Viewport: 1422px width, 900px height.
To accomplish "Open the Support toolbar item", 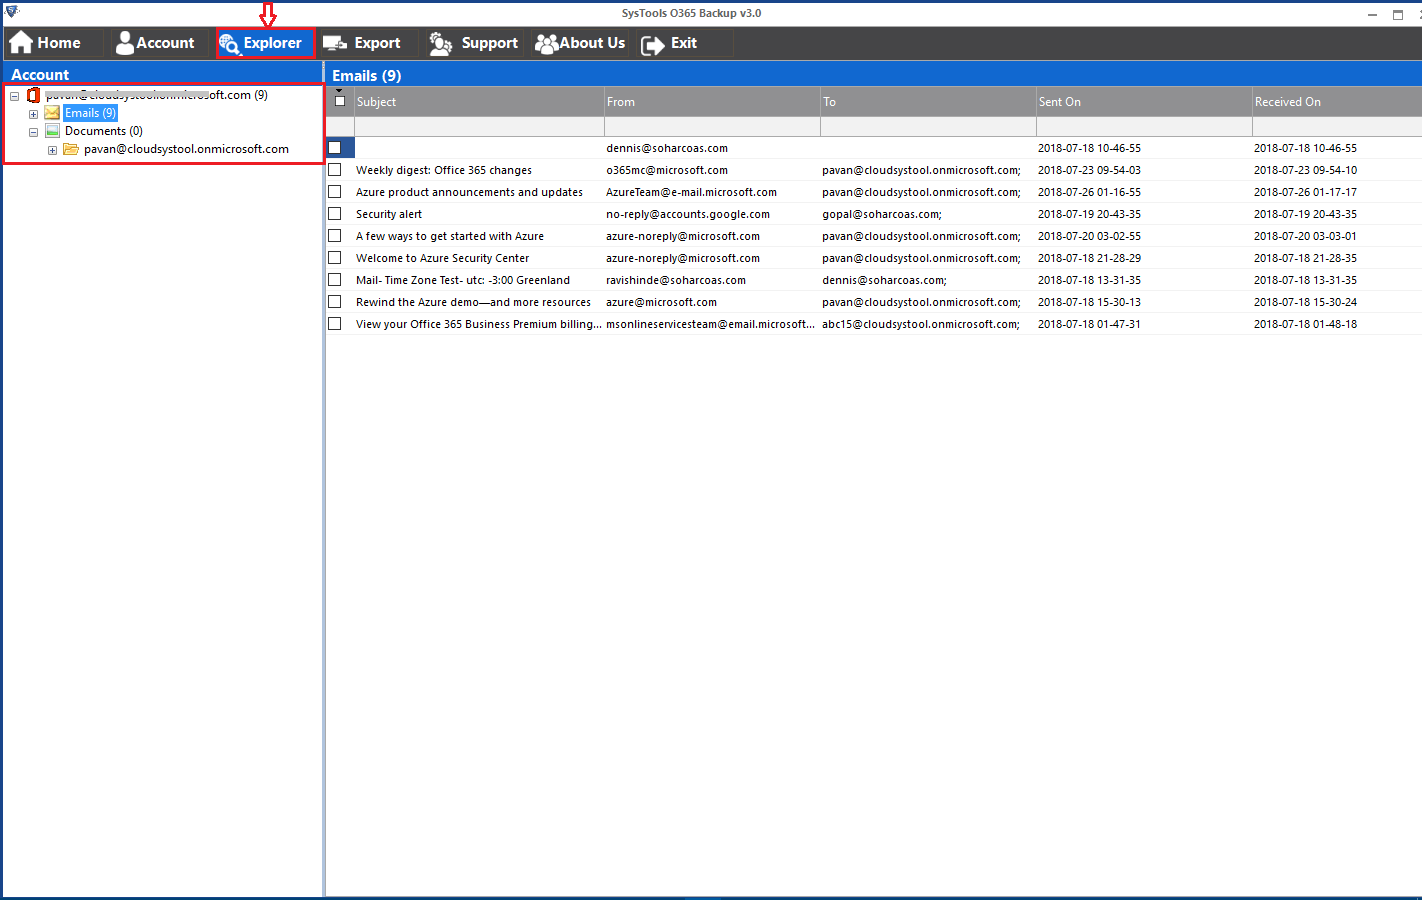I will pyautogui.click(x=474, y=43).
